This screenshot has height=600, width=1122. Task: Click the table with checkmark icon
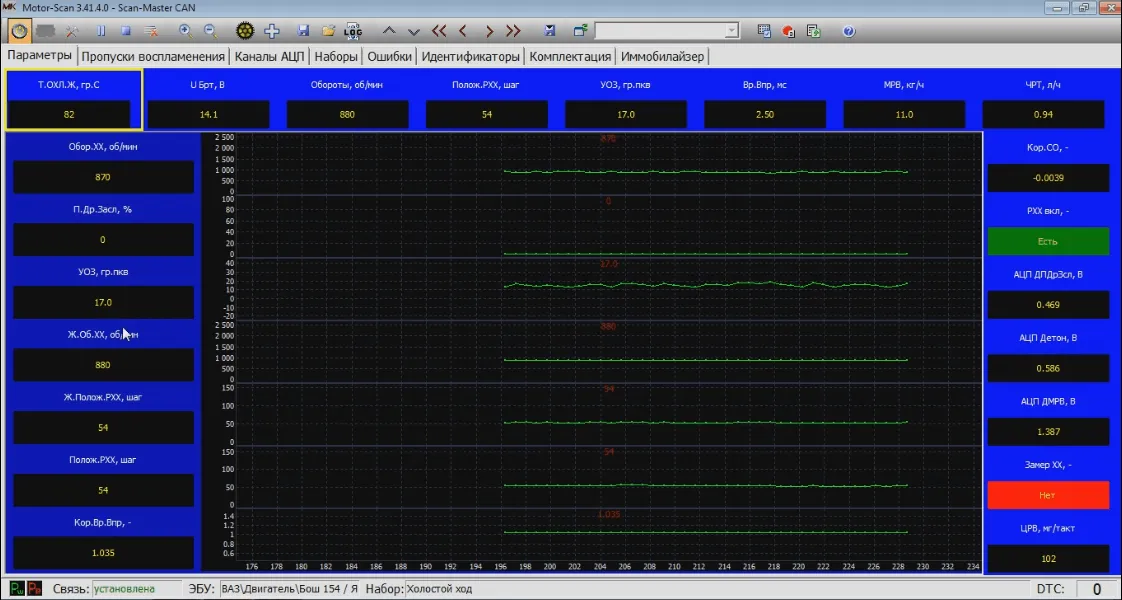(x=764, y=31)
